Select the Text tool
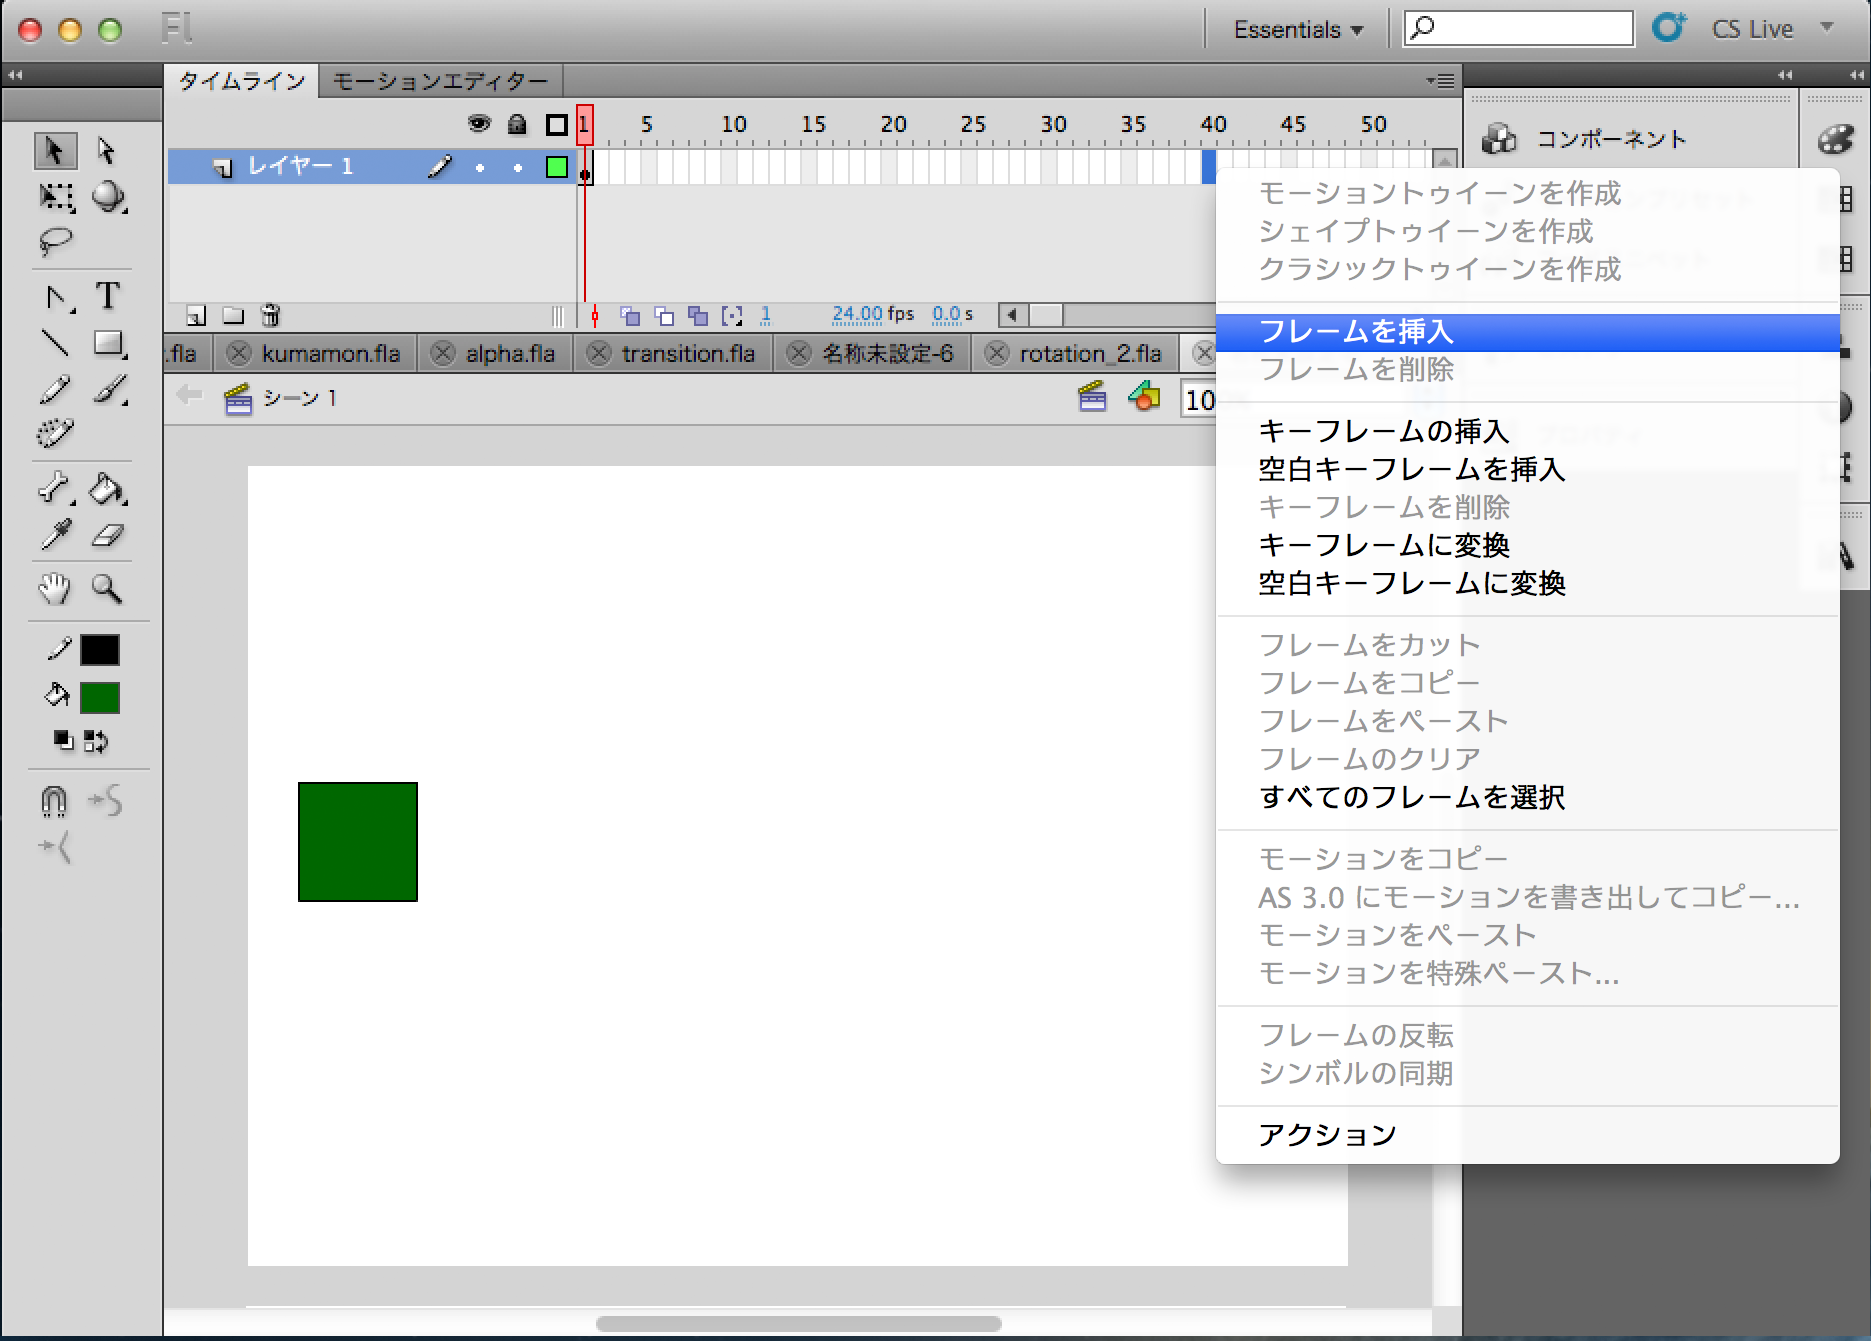Screen dimensions: 1871x1341 pyautogui.click(x=107, y=296)
